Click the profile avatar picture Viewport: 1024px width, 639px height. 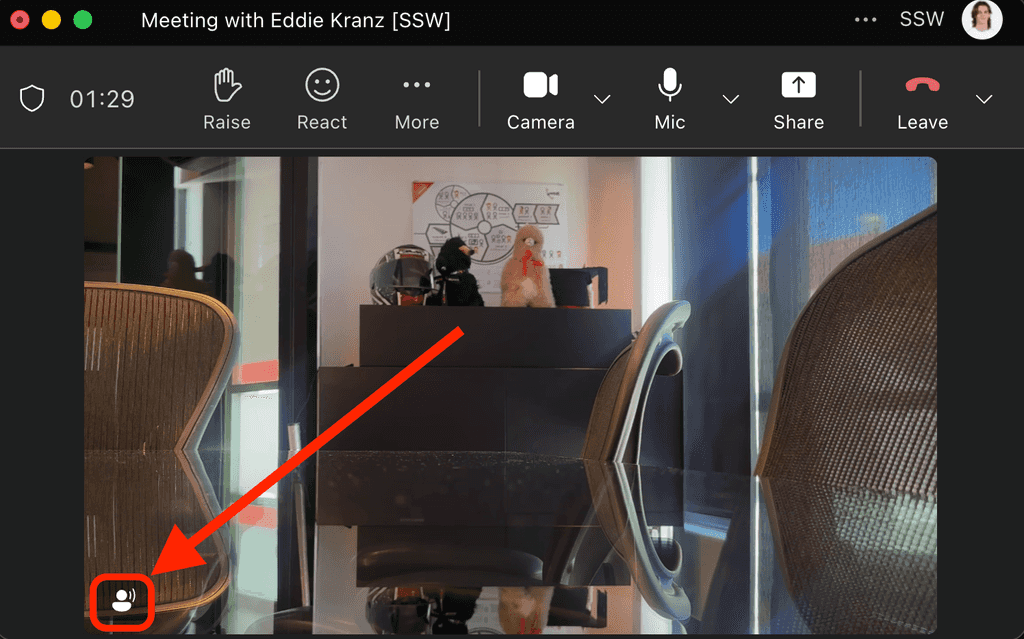[981, 20]
